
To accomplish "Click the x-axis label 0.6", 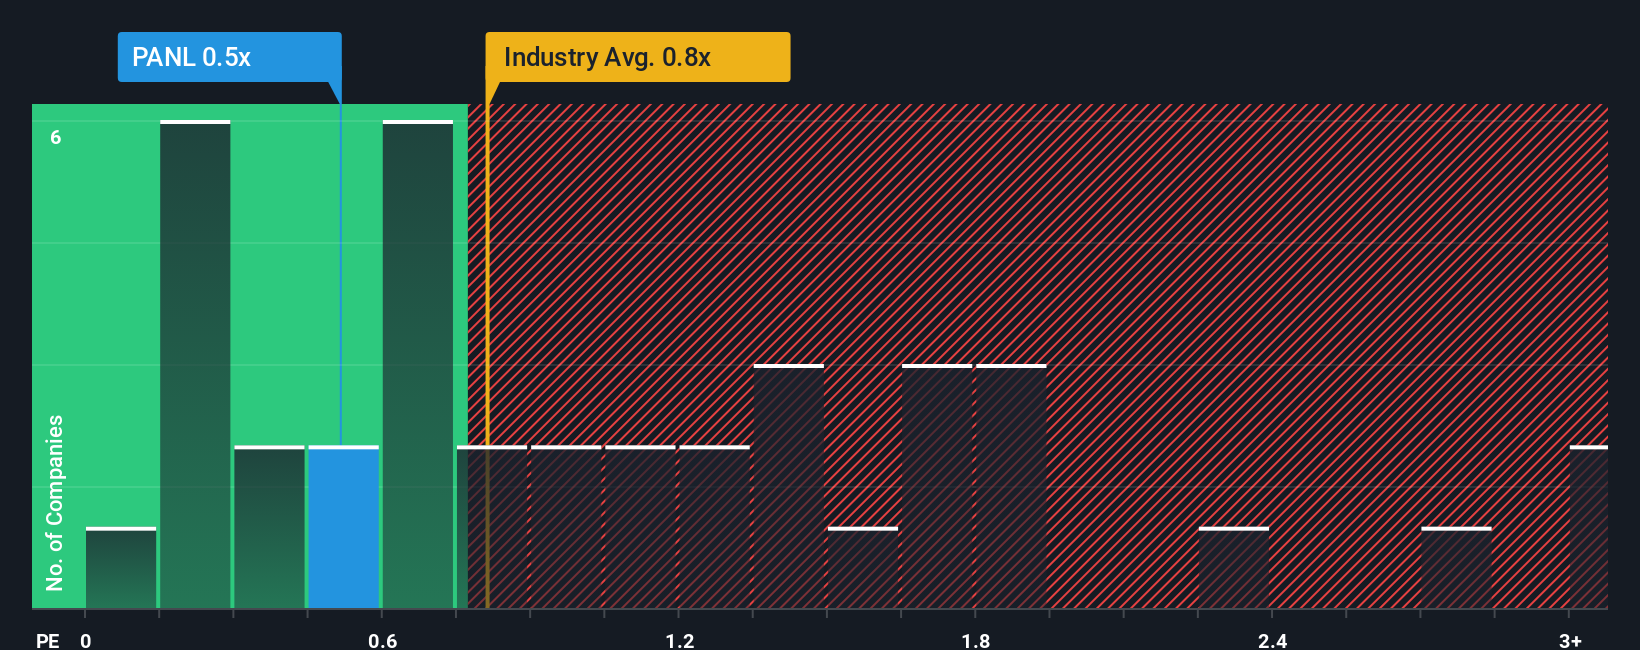I will [383, 640].
